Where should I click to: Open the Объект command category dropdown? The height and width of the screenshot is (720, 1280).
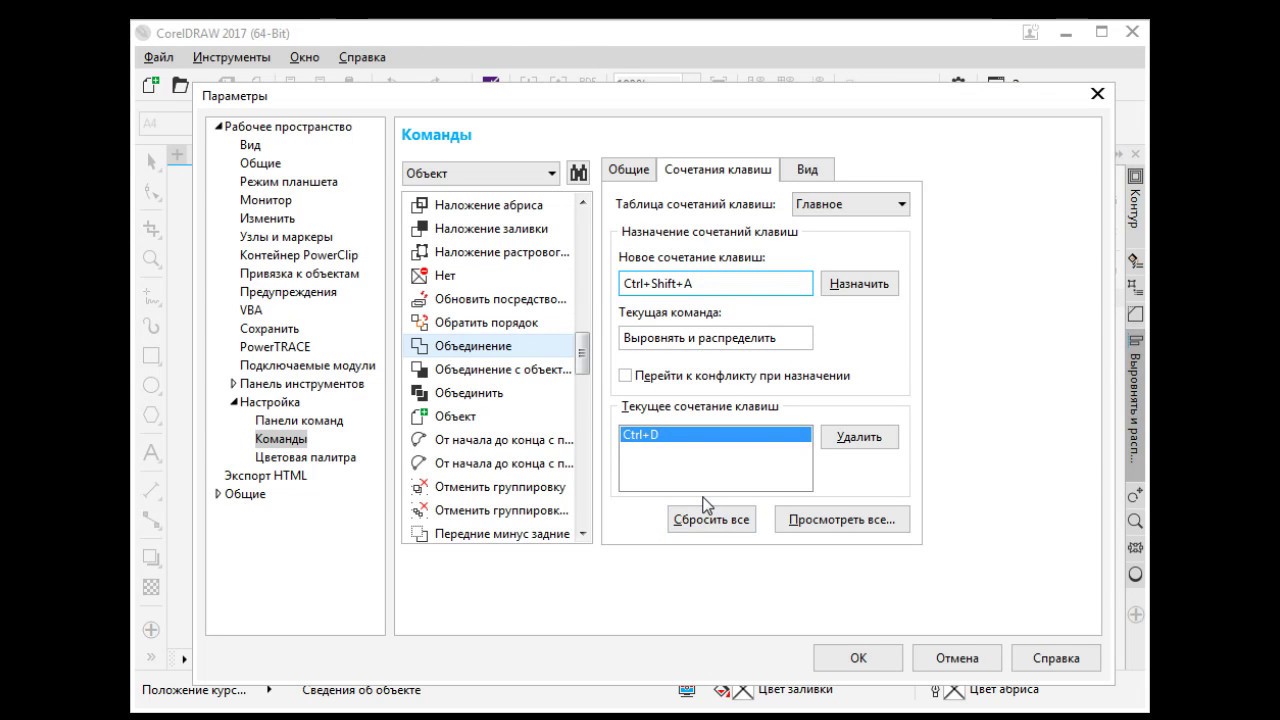click(x=480, y=173)
